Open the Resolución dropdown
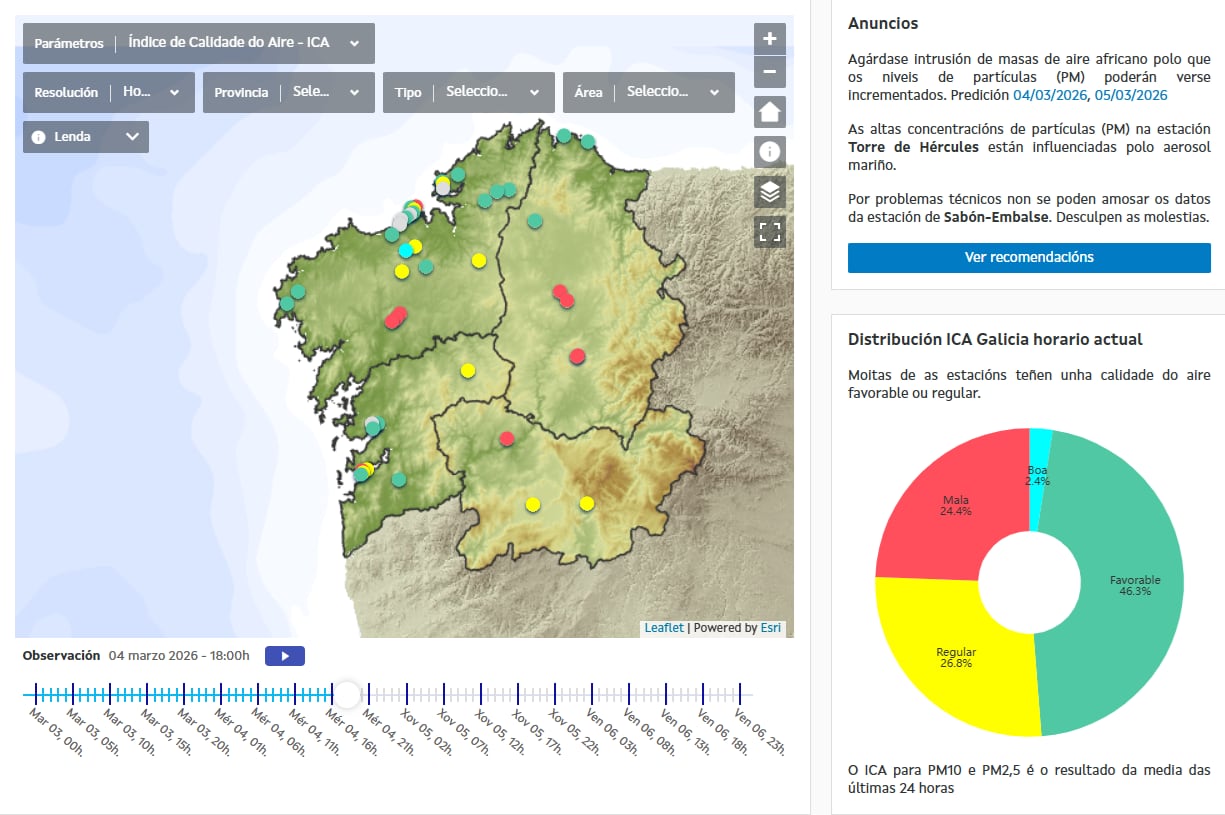Screen dimensions: 1225x815 pyautogui.click(x=107, y=92)
